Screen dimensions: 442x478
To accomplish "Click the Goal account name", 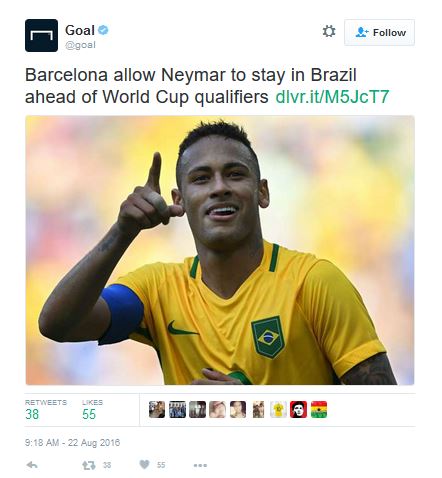I will point(80,30).
